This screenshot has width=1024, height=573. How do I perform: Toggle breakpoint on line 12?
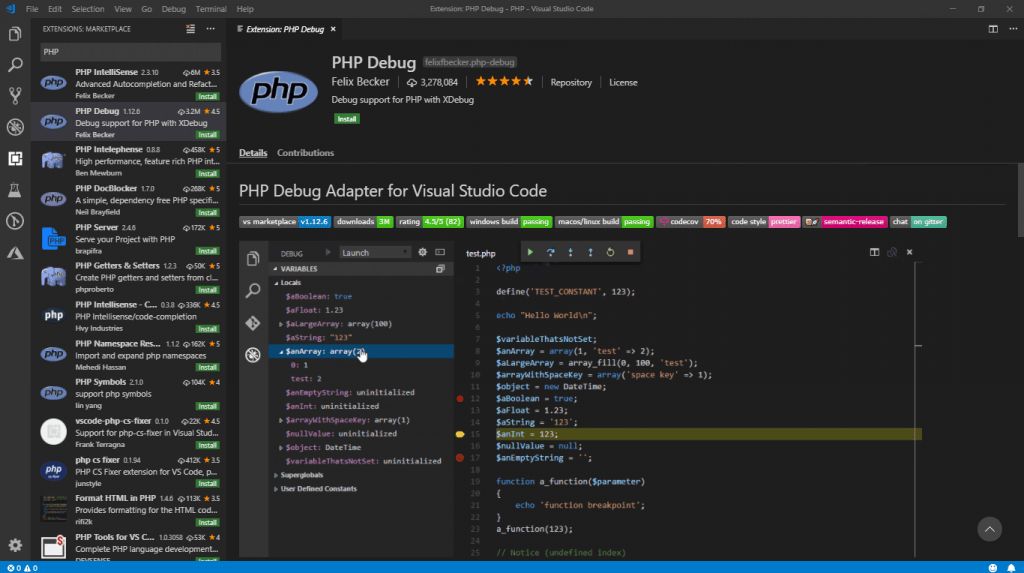click(x=460, y=399)
